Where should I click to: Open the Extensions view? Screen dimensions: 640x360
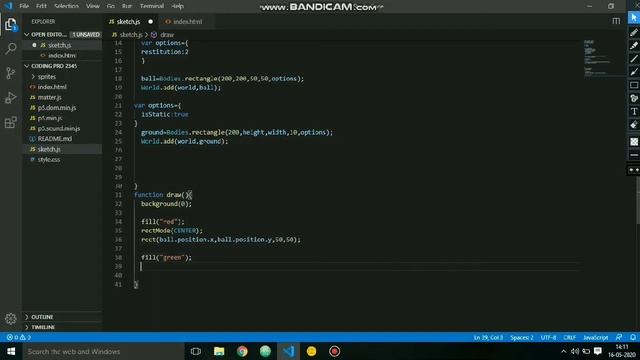(11, 122)
